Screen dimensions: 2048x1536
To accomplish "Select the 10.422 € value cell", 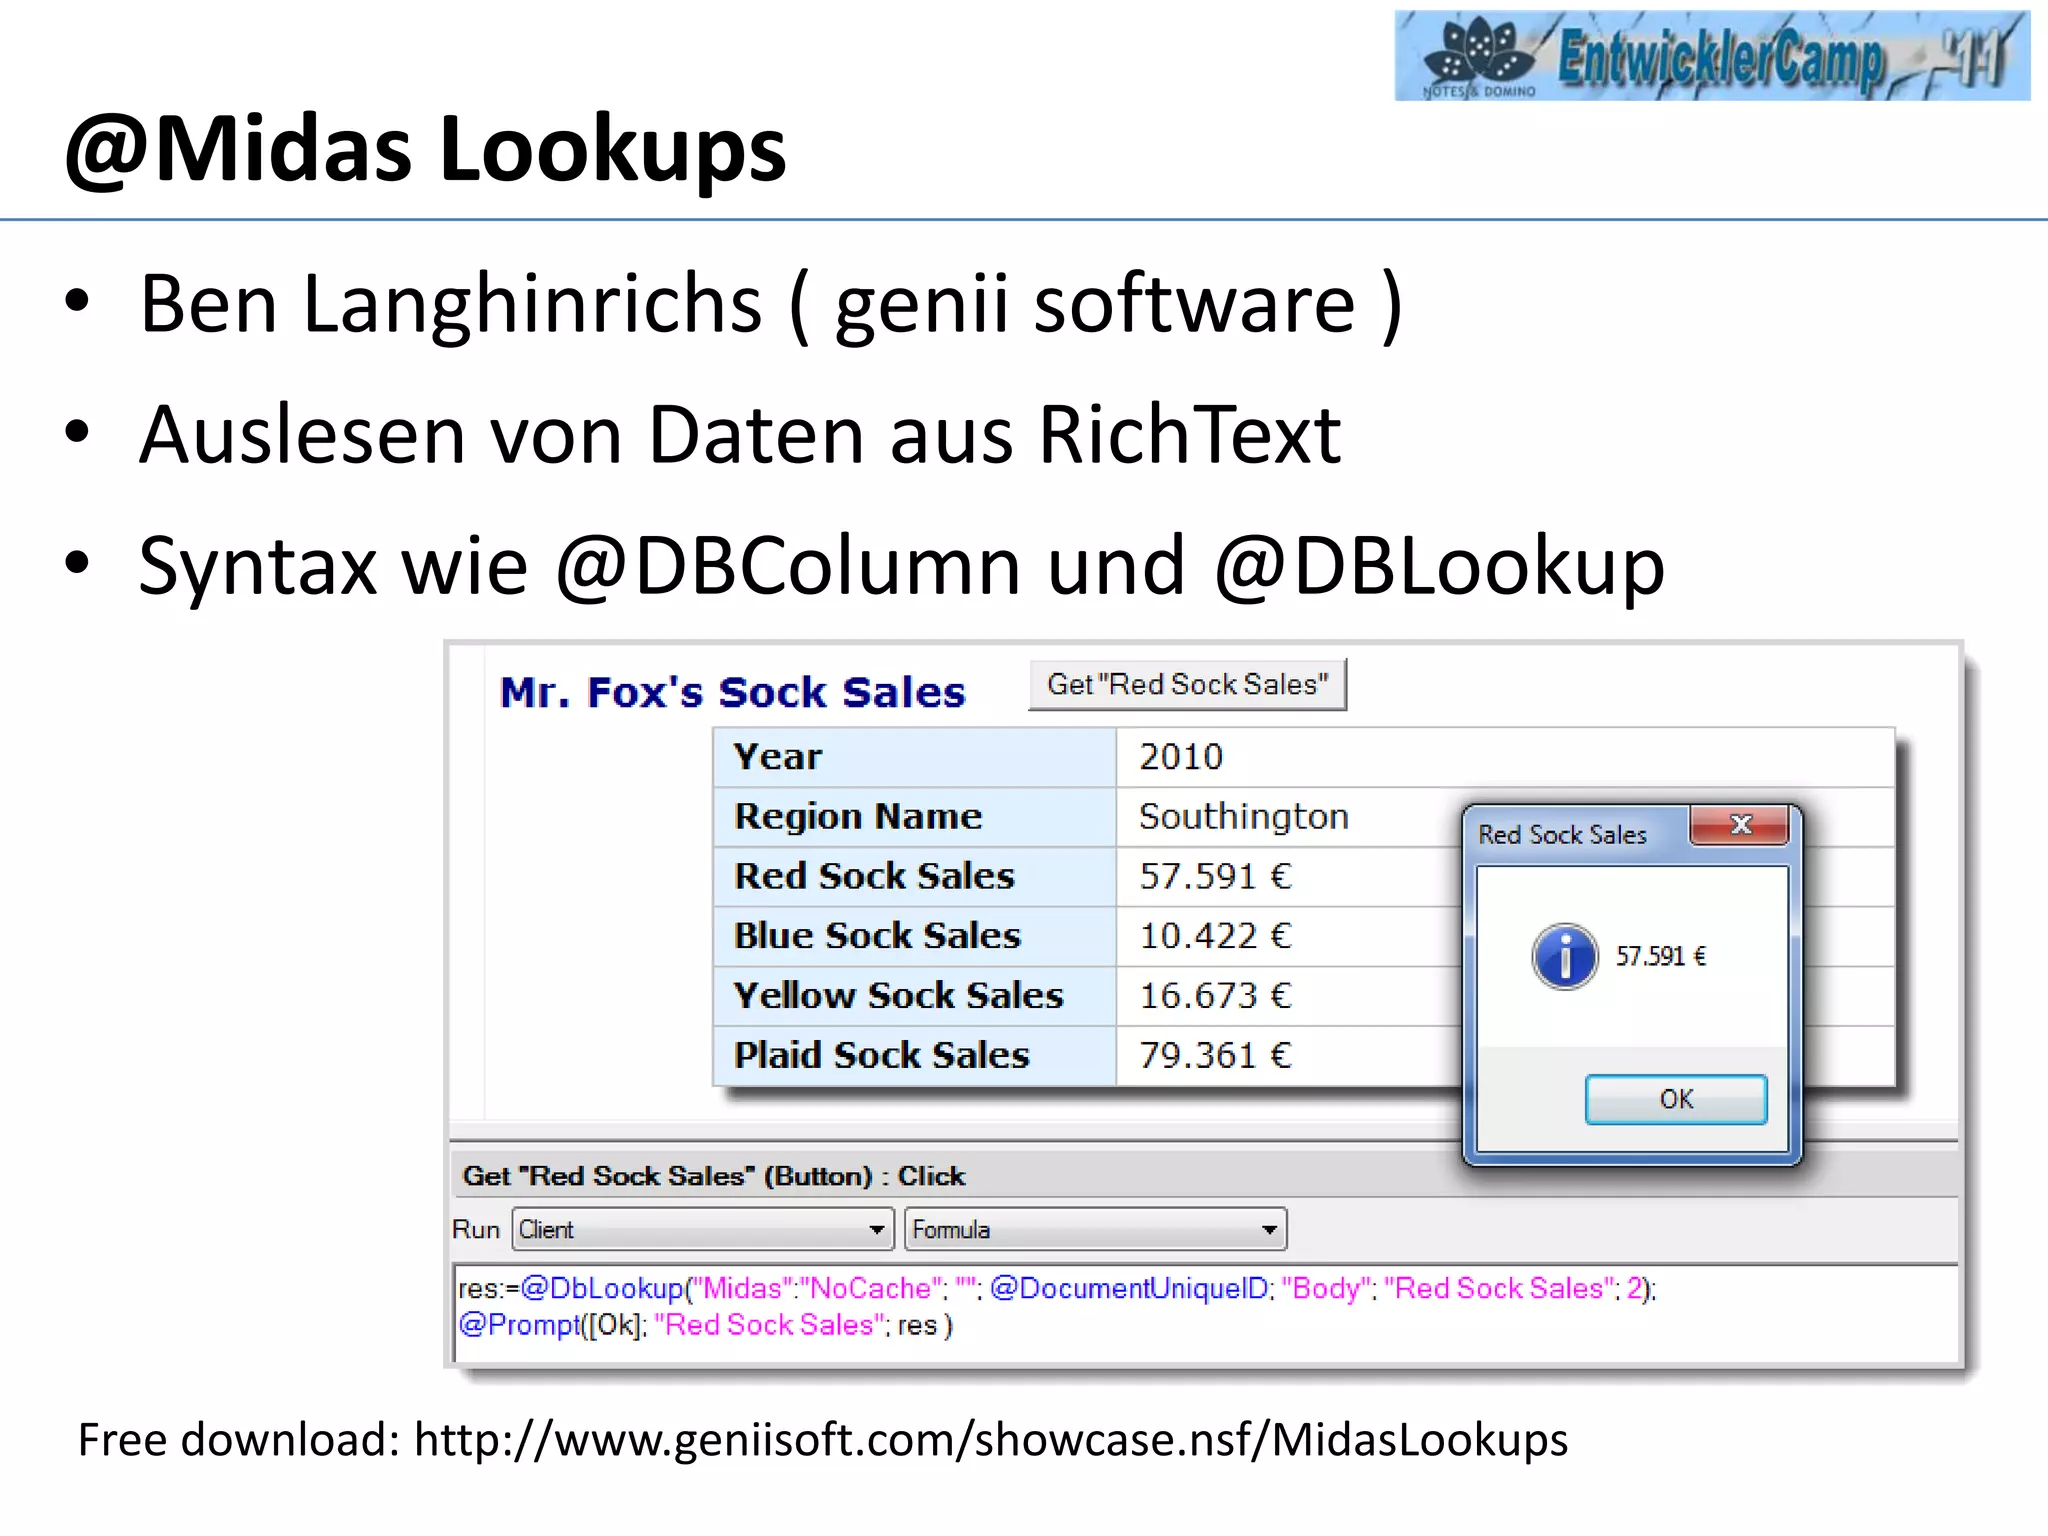I will pos(1288,936).
